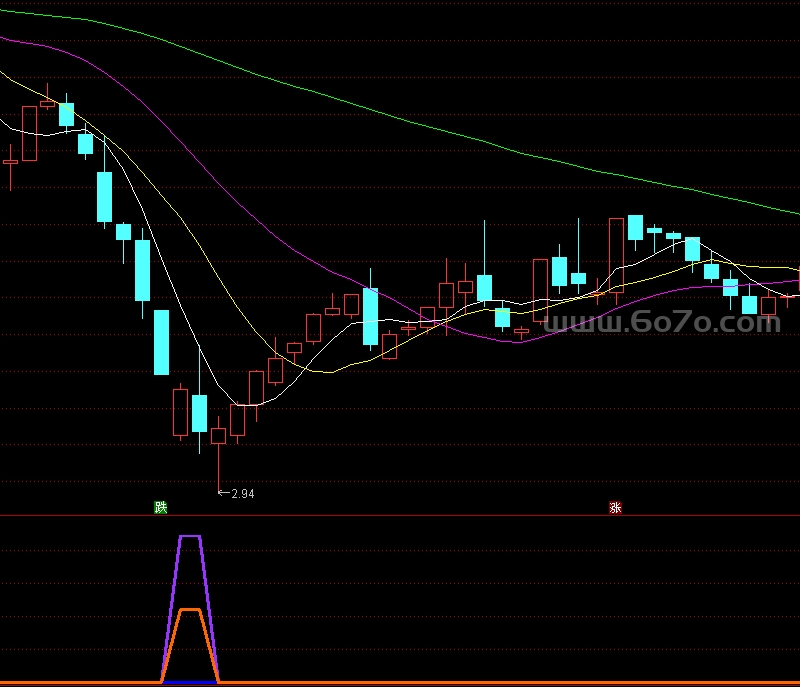This screenshot has height=687, width=800.
Task: Click the purple indicator peak top
Action: (190, 537)
